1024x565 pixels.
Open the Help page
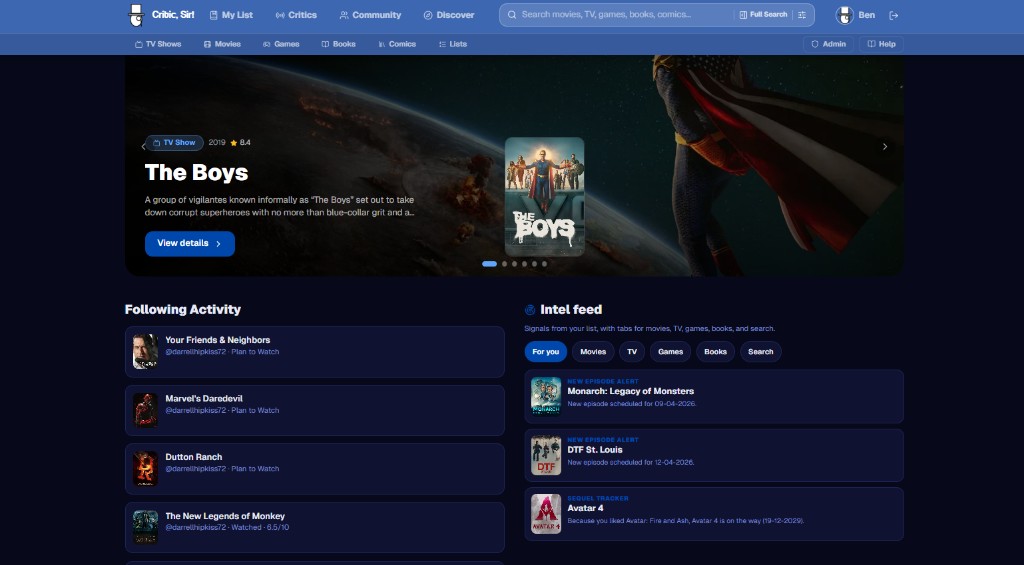pyautogui.click(x=881, y=44)
